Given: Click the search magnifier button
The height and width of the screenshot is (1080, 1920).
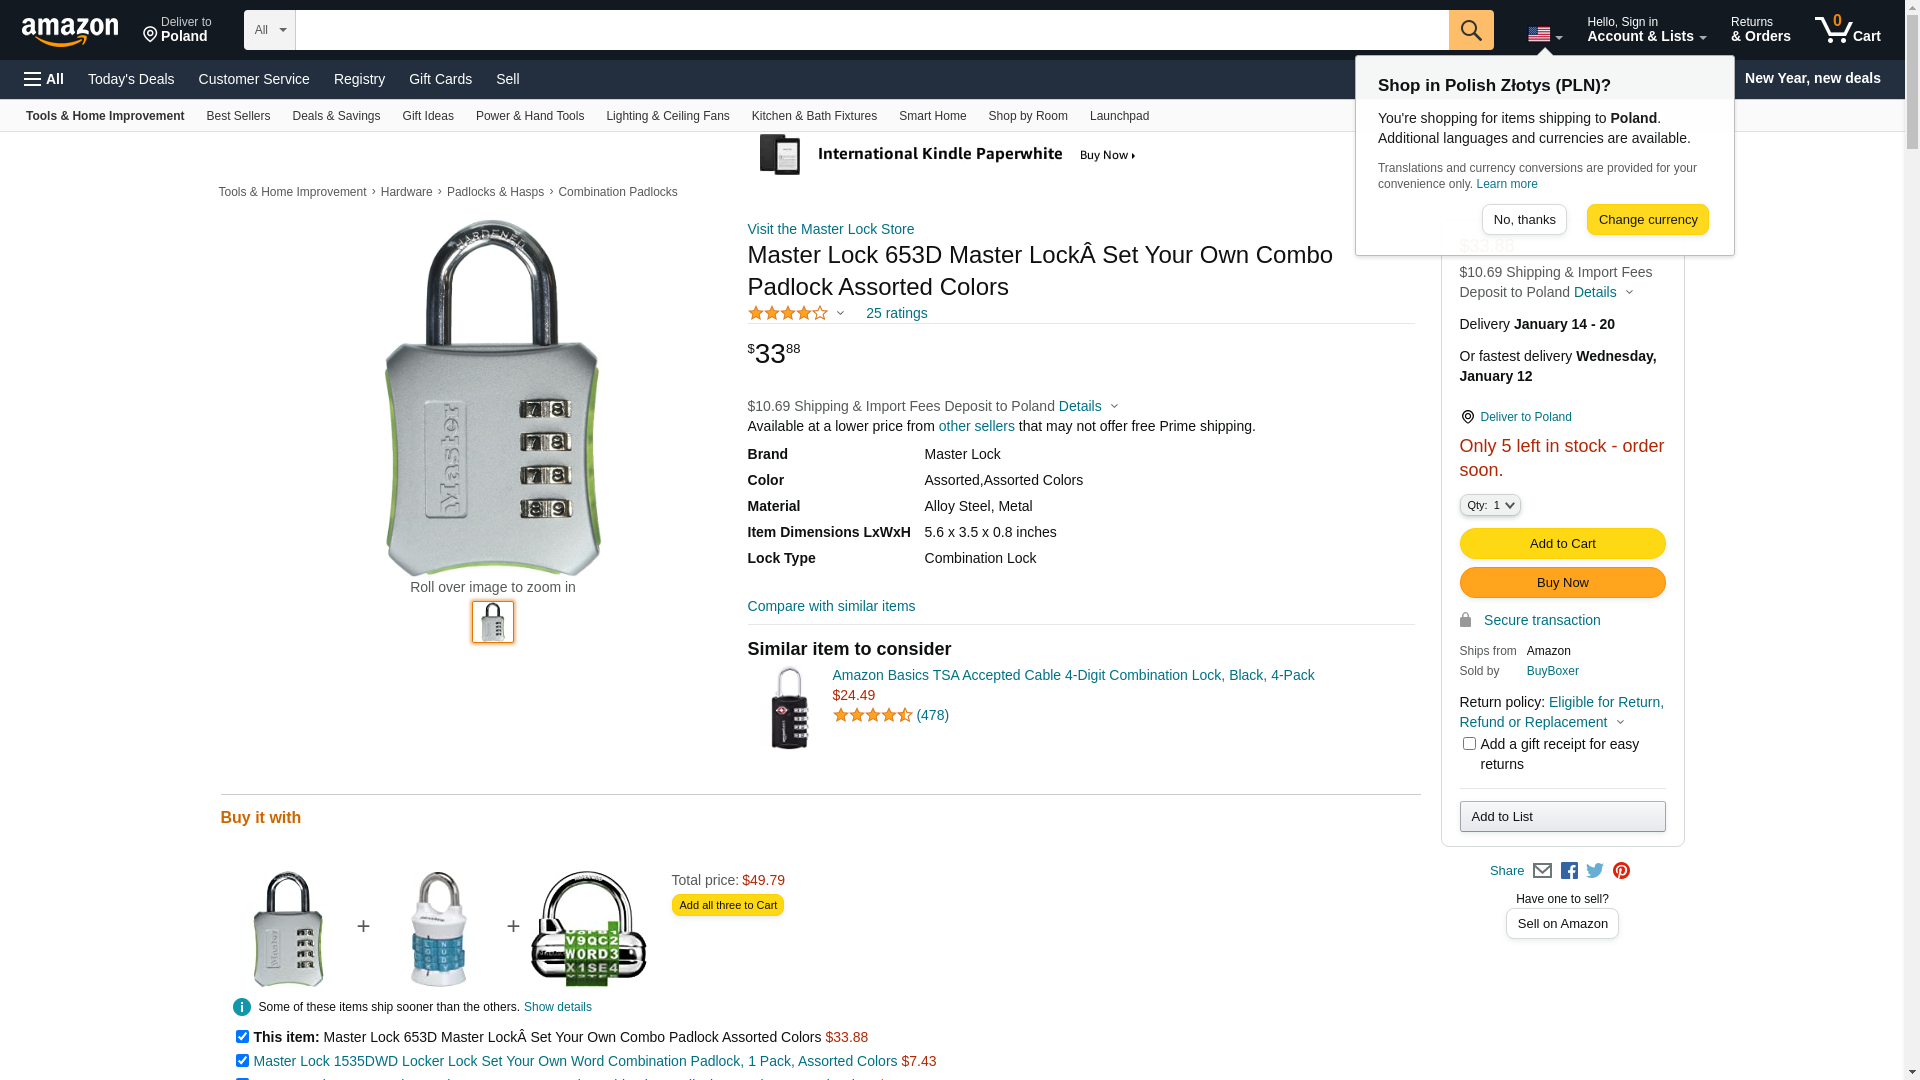Looking at the screenshot, I should [x=1471, y=30].
